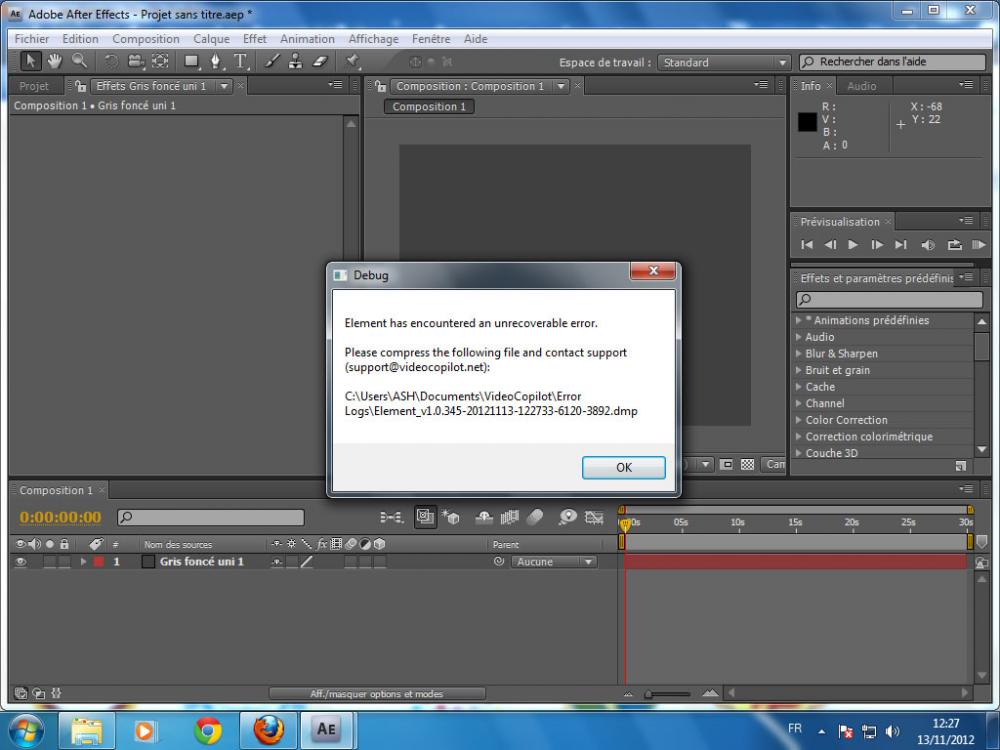Select the Brush tool
The image size is (1000, 750).
click(x=272, y=61)
